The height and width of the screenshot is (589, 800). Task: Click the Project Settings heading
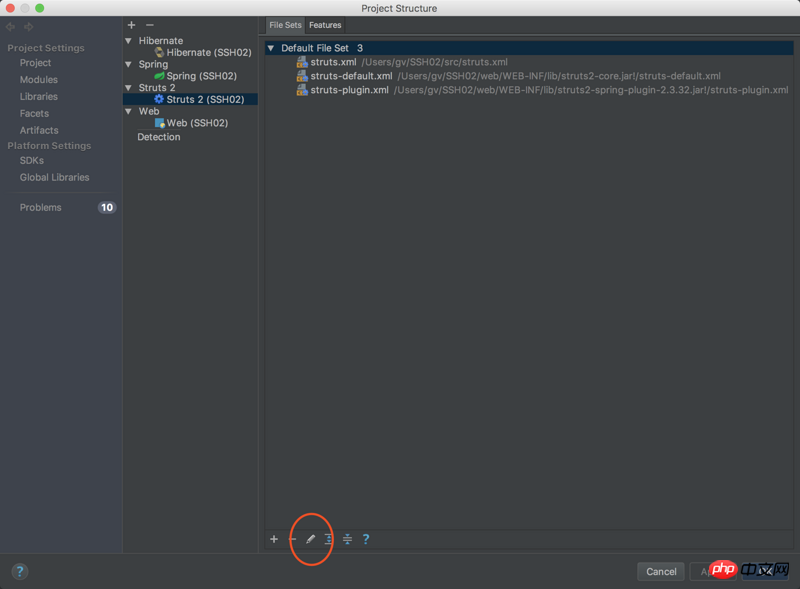point(46,47)
